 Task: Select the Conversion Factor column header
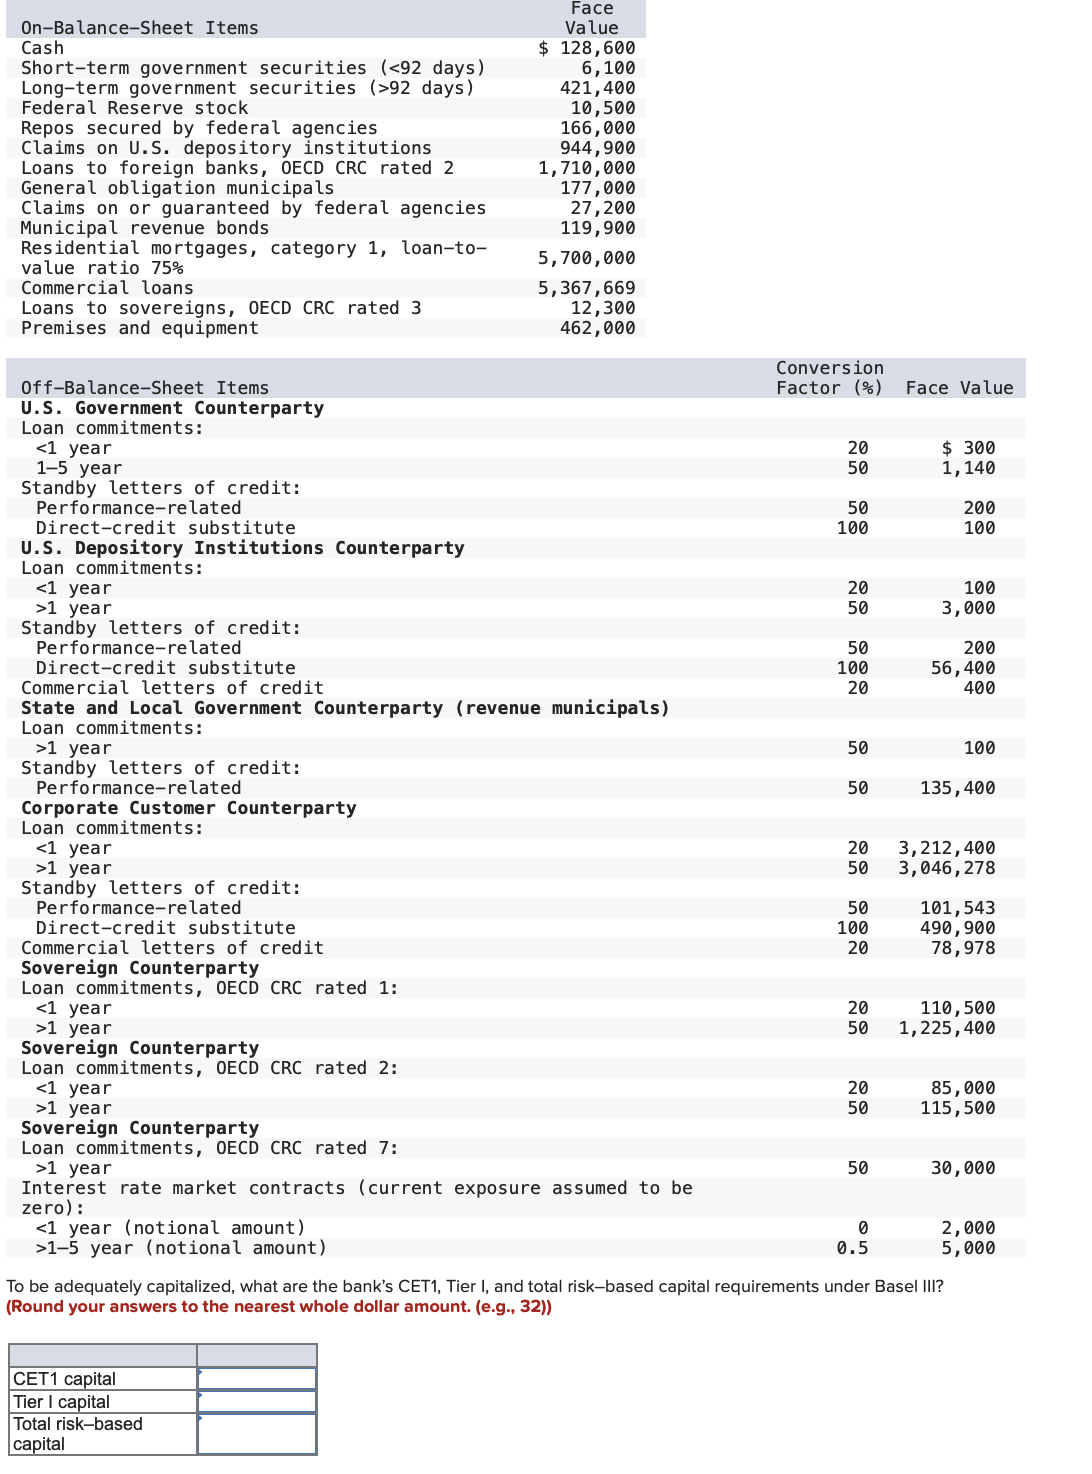(x=829, y=377)
